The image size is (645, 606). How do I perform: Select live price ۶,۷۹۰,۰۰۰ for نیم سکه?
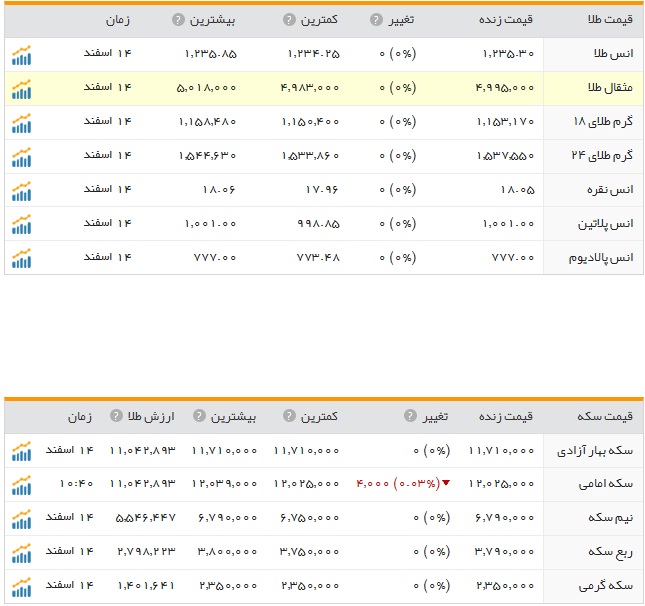coord(505,518)
